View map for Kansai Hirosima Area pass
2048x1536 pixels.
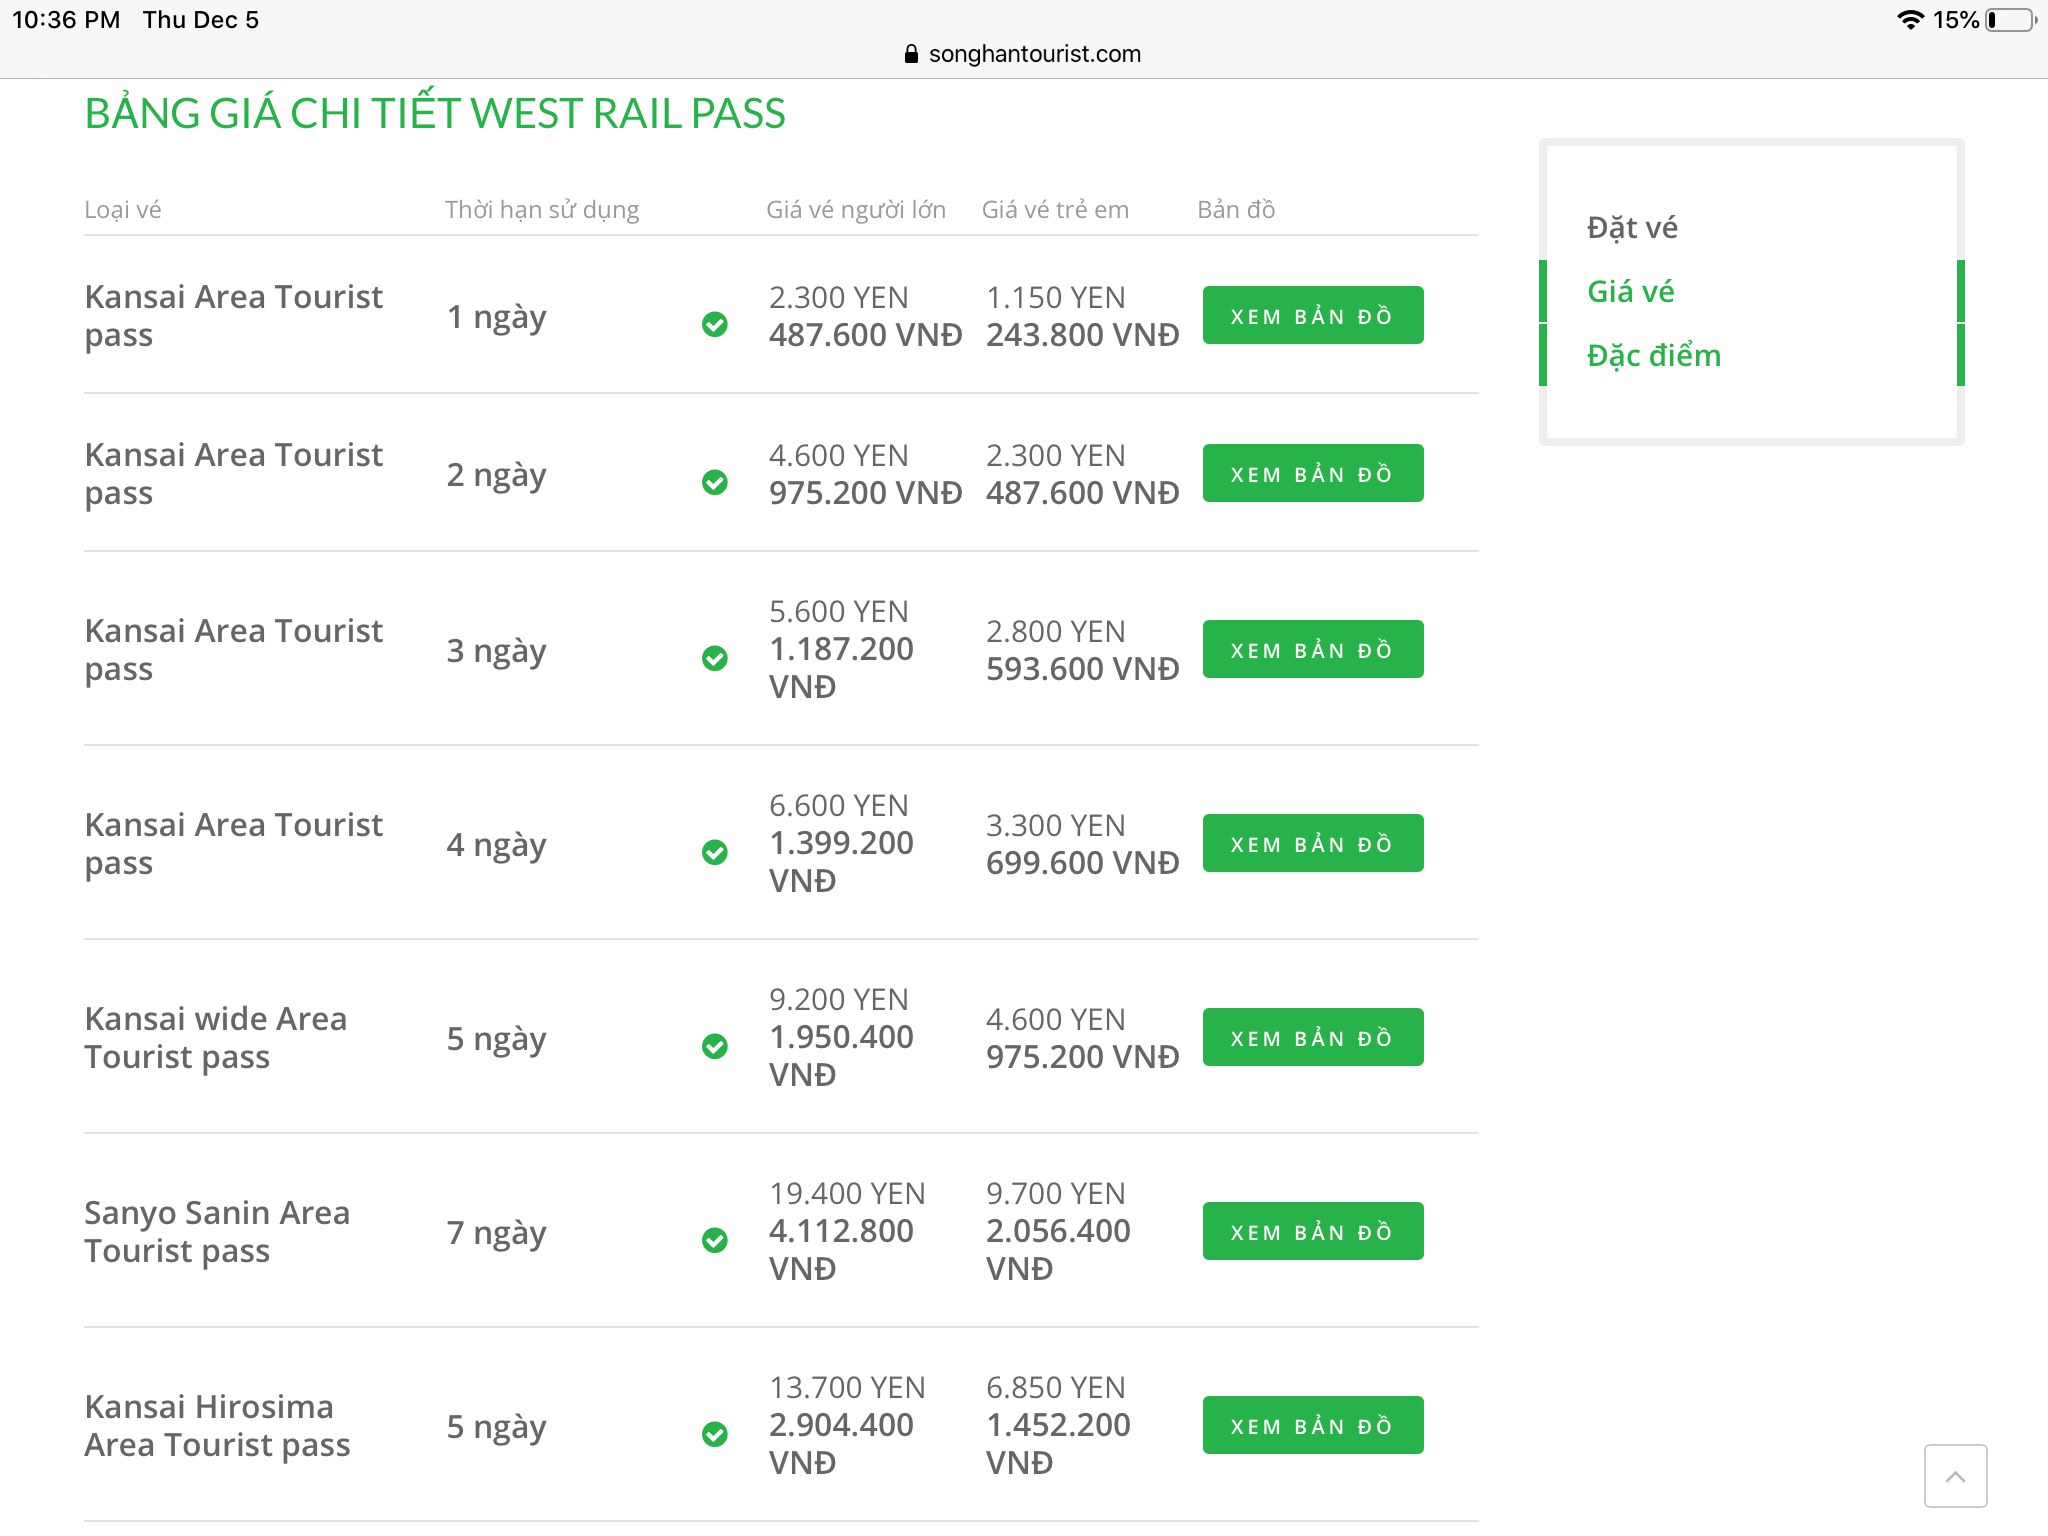click(x=1313, y=1425)
